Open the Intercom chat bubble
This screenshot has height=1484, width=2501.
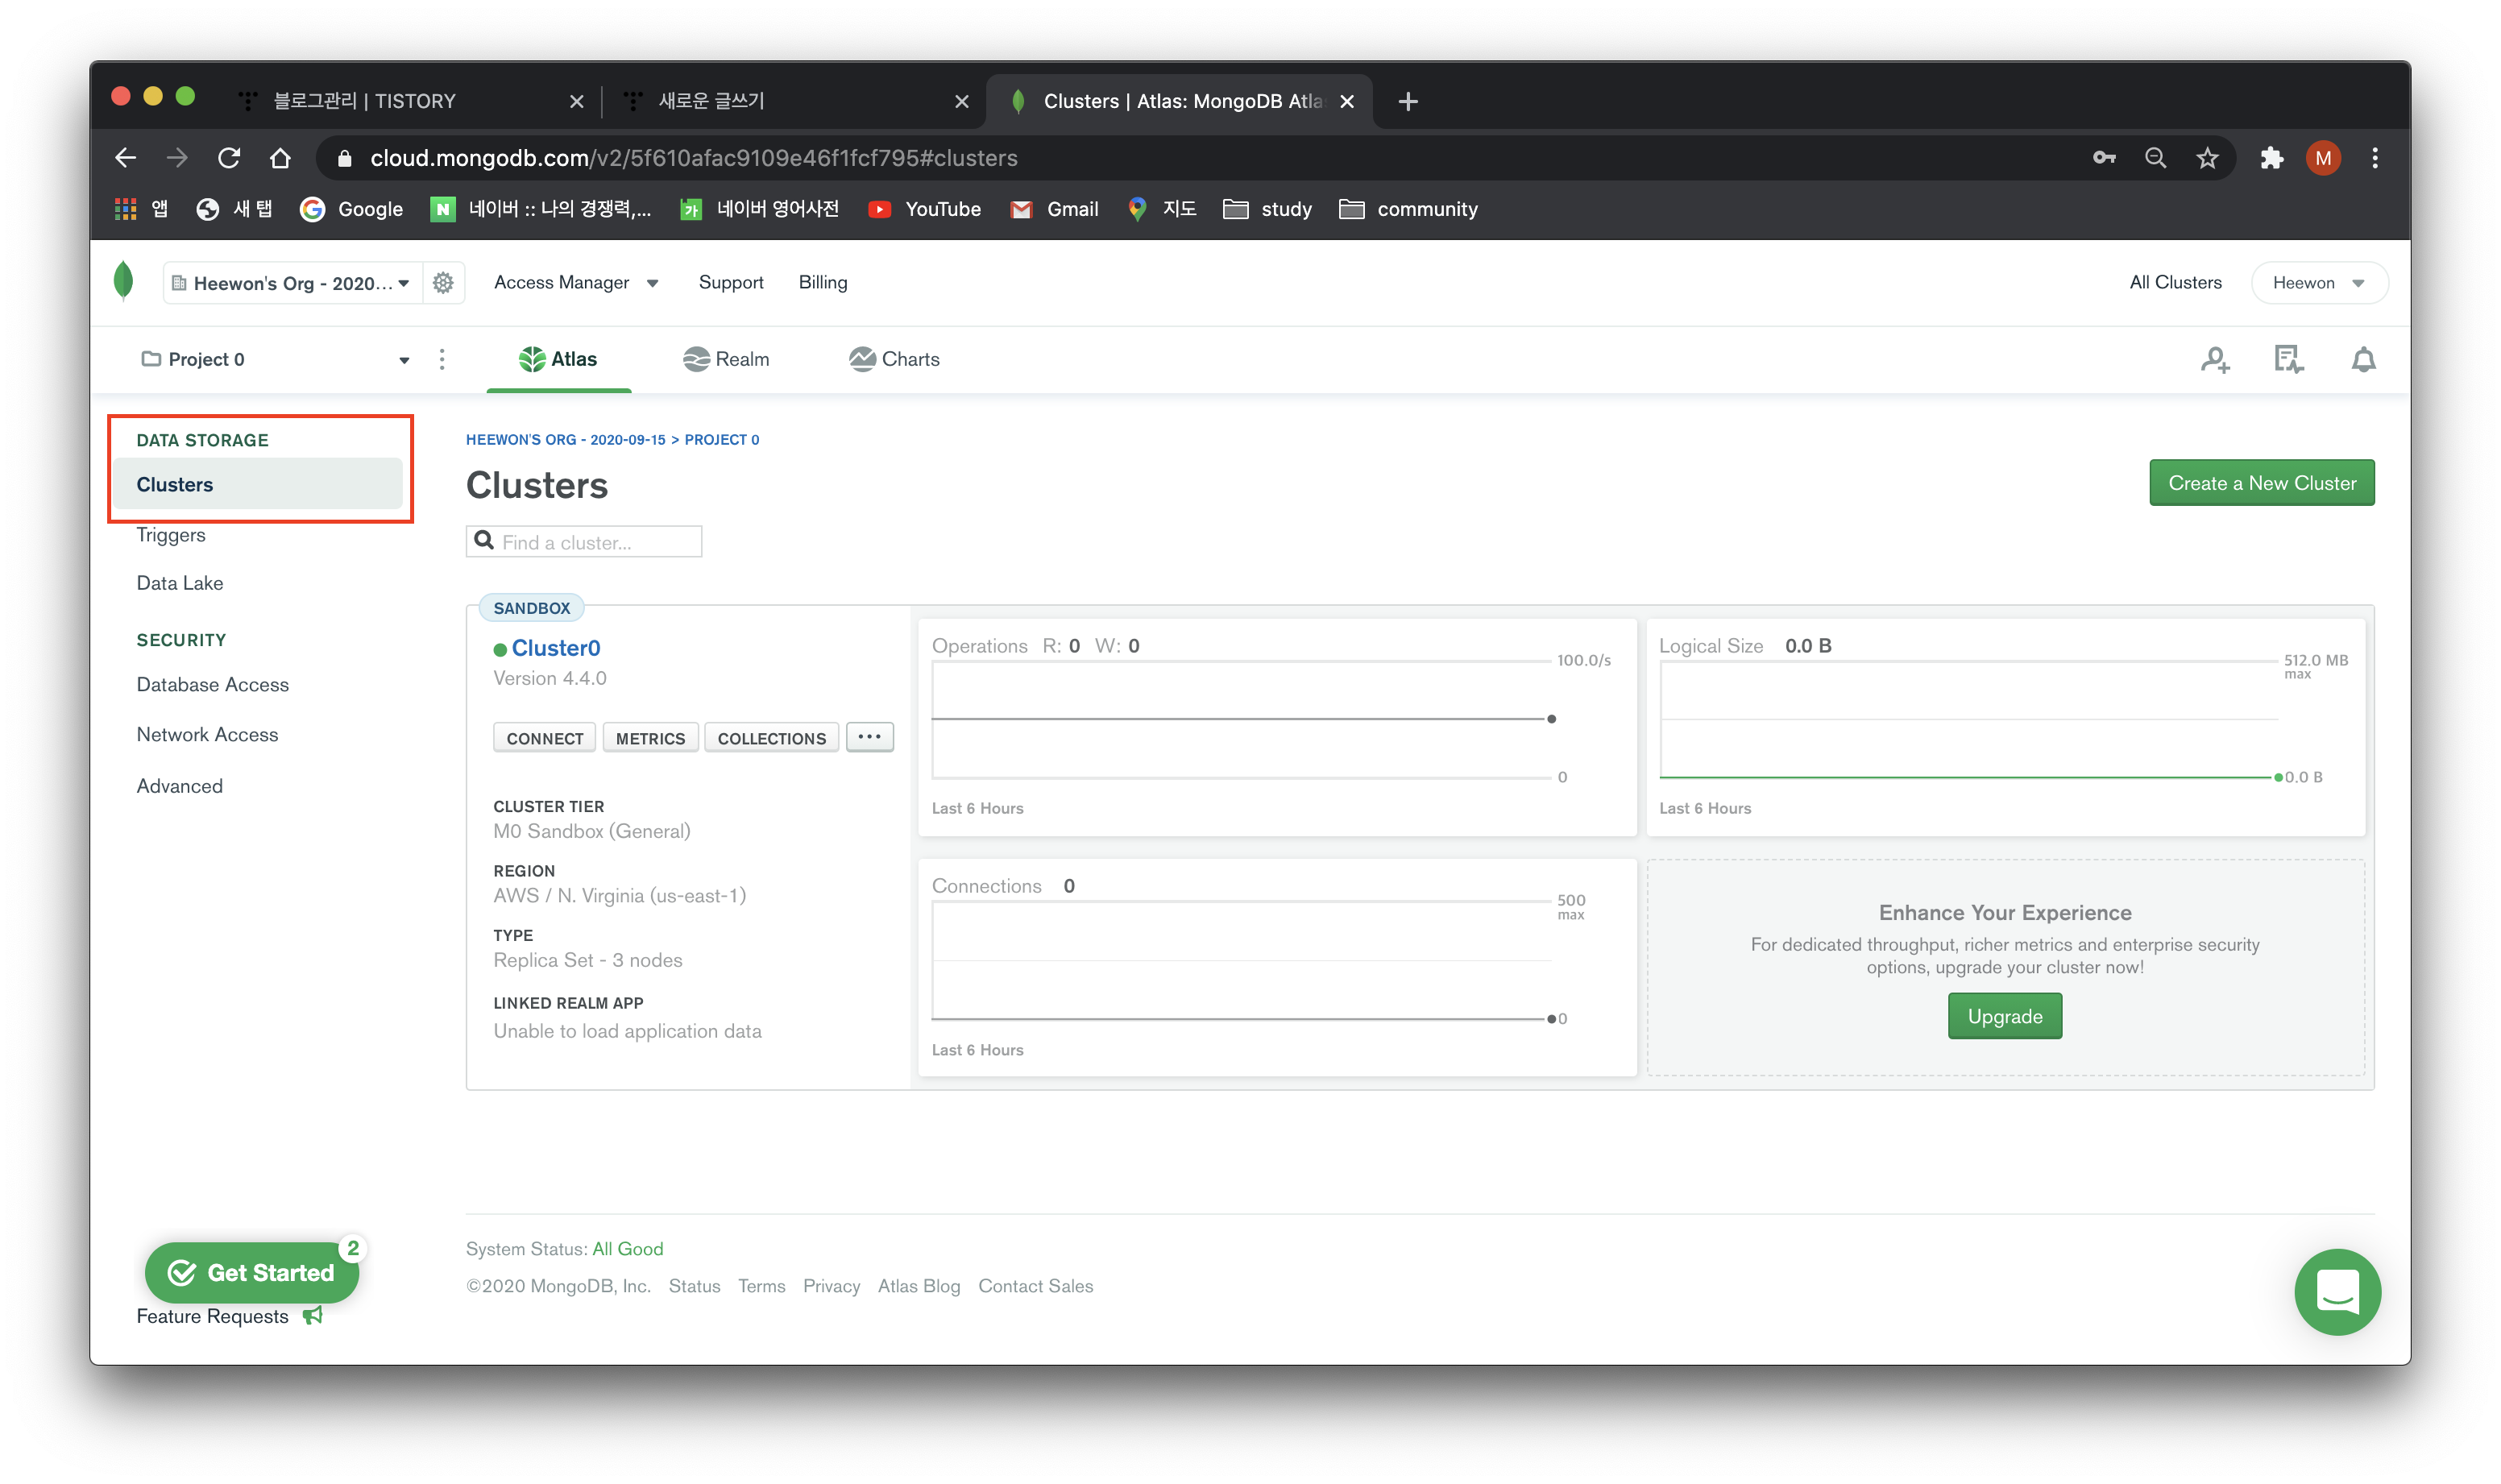tap(2337, 1291)
